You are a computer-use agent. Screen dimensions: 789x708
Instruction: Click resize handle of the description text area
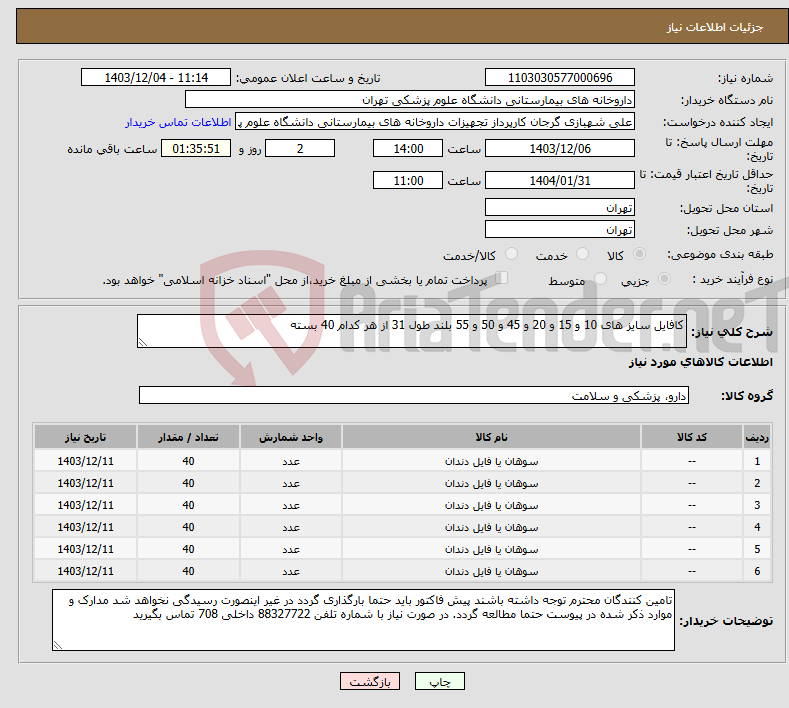[x=143, y=343]
